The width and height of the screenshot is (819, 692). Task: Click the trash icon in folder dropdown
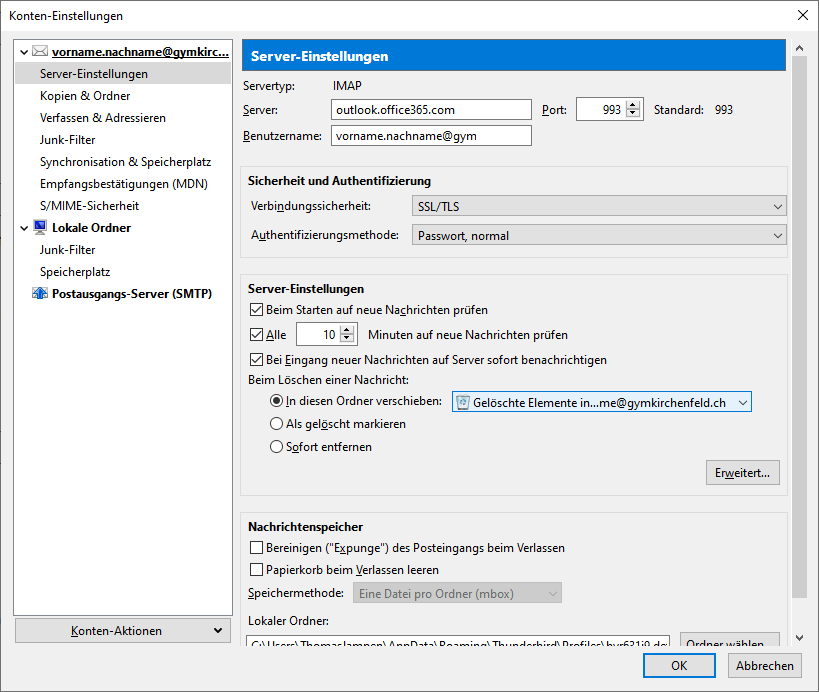(463, 402)
